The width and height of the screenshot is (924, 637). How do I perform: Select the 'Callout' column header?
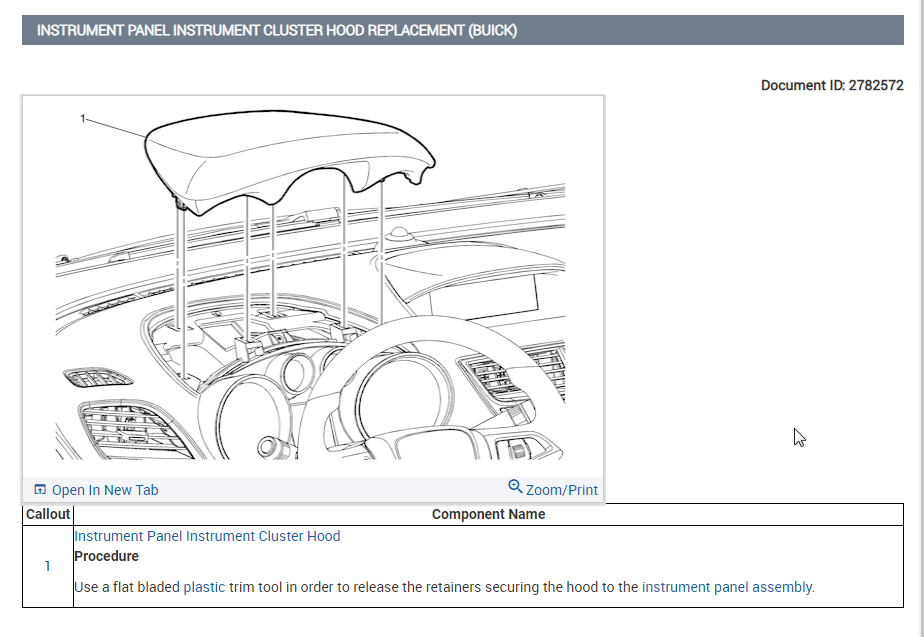coord(48,514)
